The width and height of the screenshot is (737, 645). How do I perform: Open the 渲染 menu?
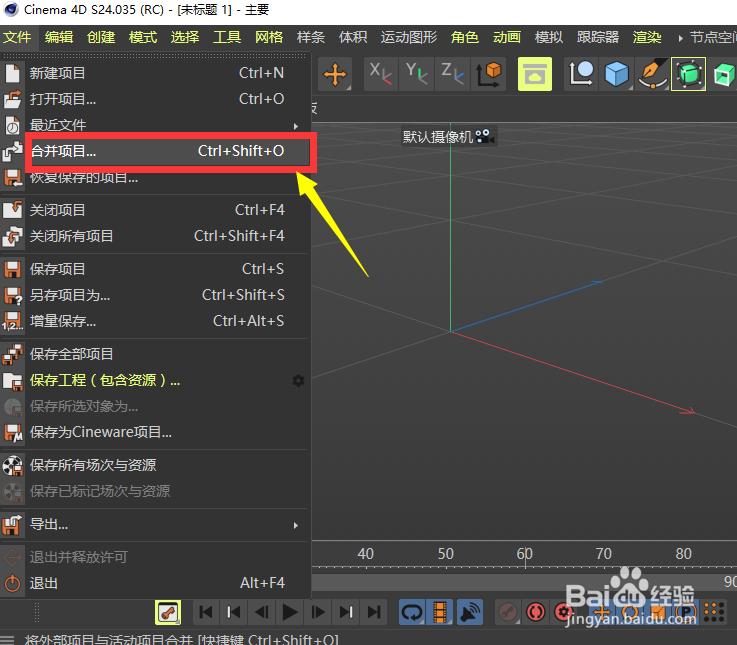(647, 37)
